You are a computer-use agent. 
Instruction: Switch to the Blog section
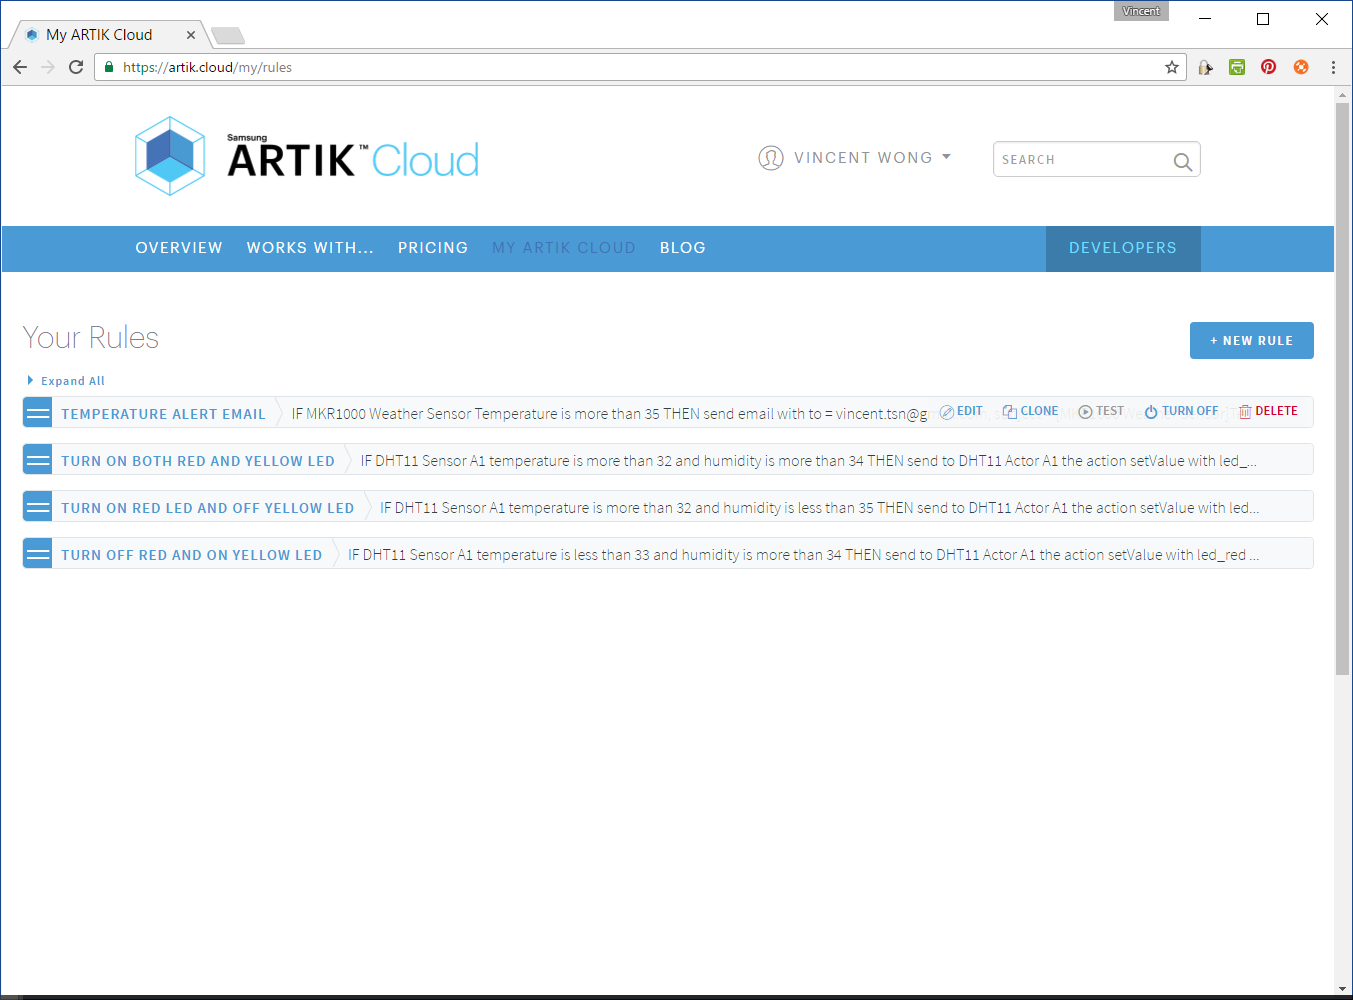[682, 248]
